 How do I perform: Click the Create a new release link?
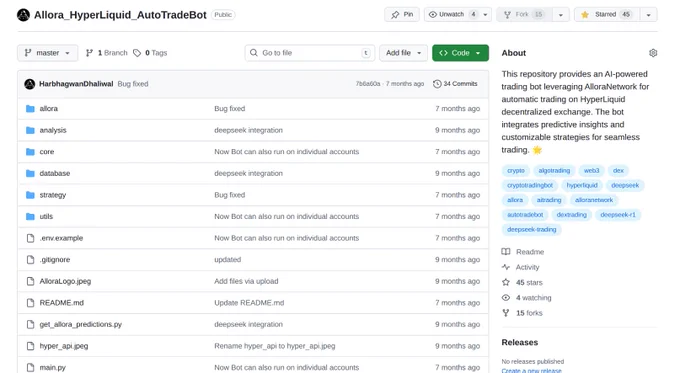point(531,370)
